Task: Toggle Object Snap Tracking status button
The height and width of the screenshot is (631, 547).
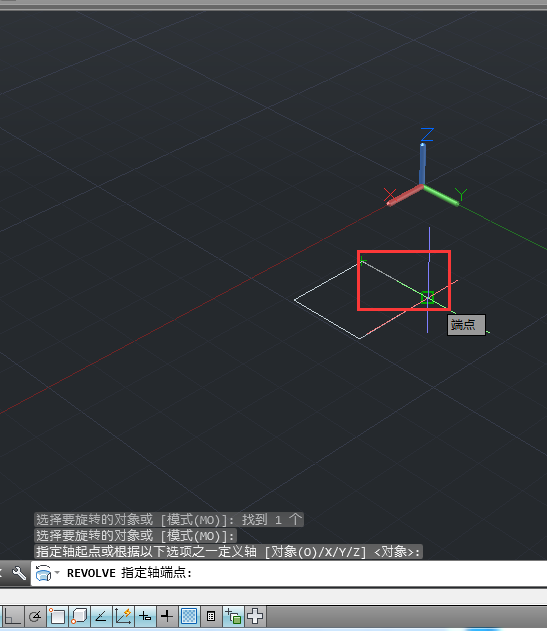Action: (x=101, y=616)
